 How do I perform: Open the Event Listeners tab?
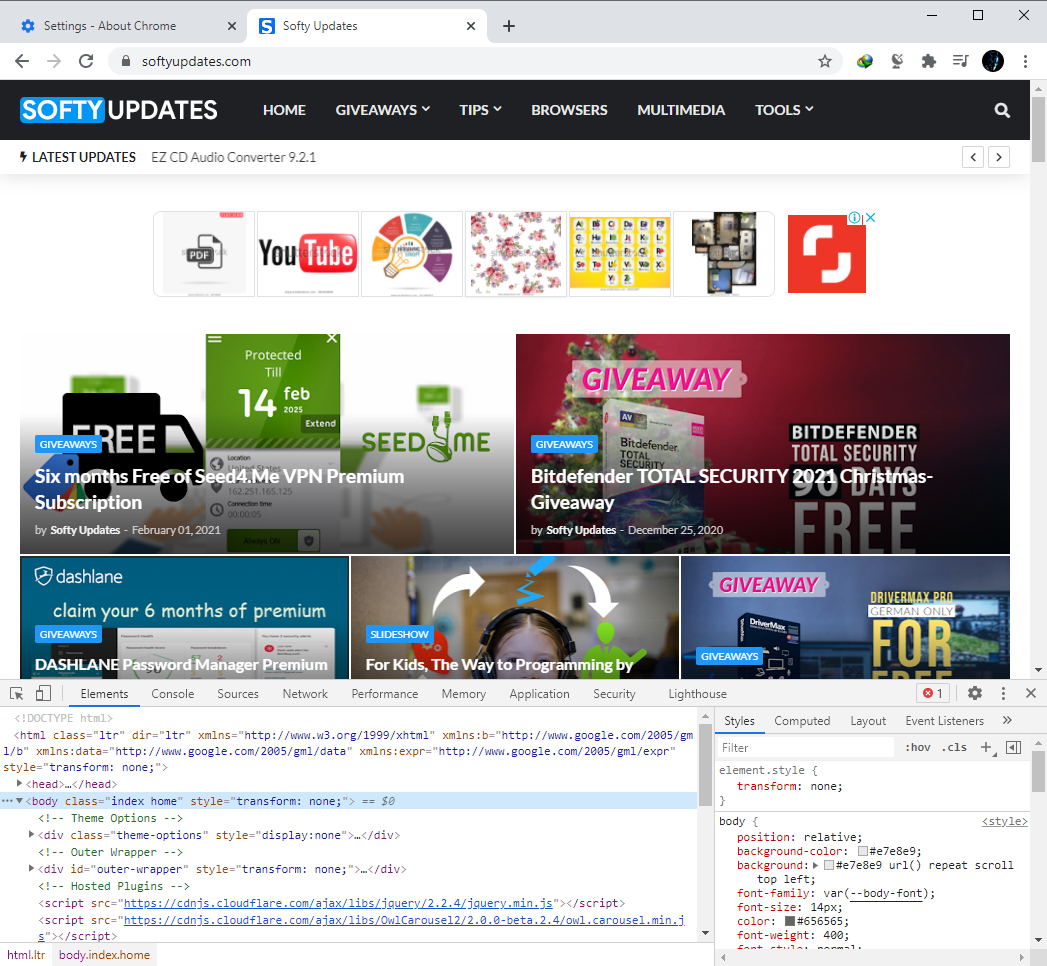(x=944, y=721)
